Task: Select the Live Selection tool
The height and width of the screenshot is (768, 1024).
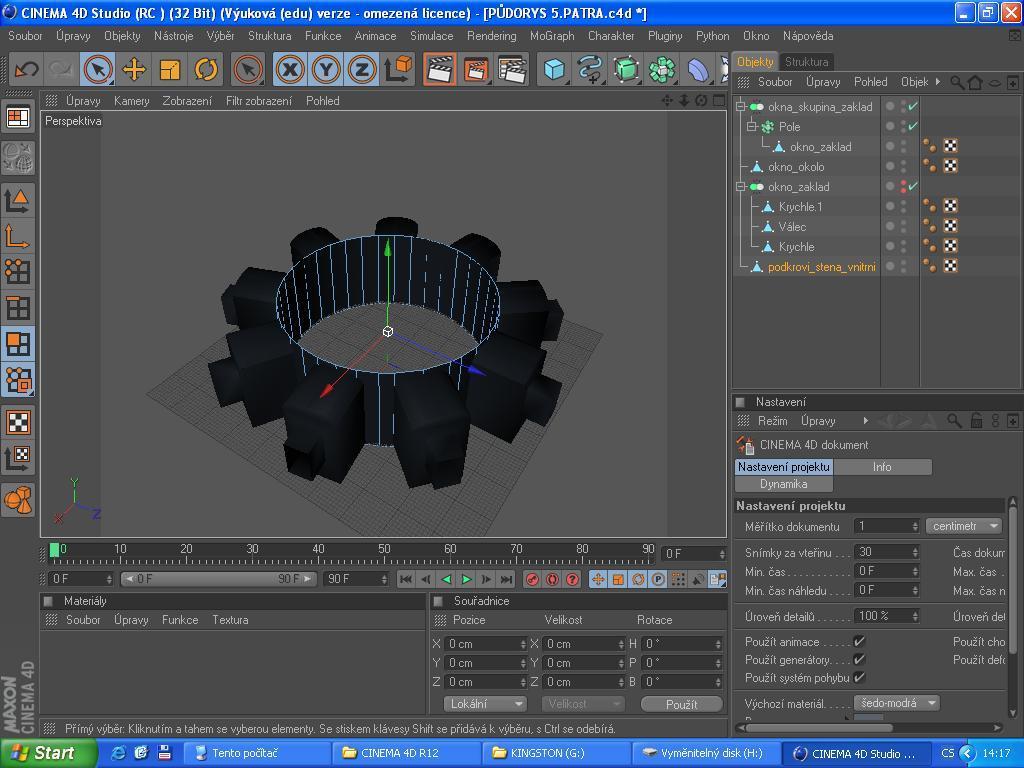Action: pyautogui.click(x=98, y=69)
